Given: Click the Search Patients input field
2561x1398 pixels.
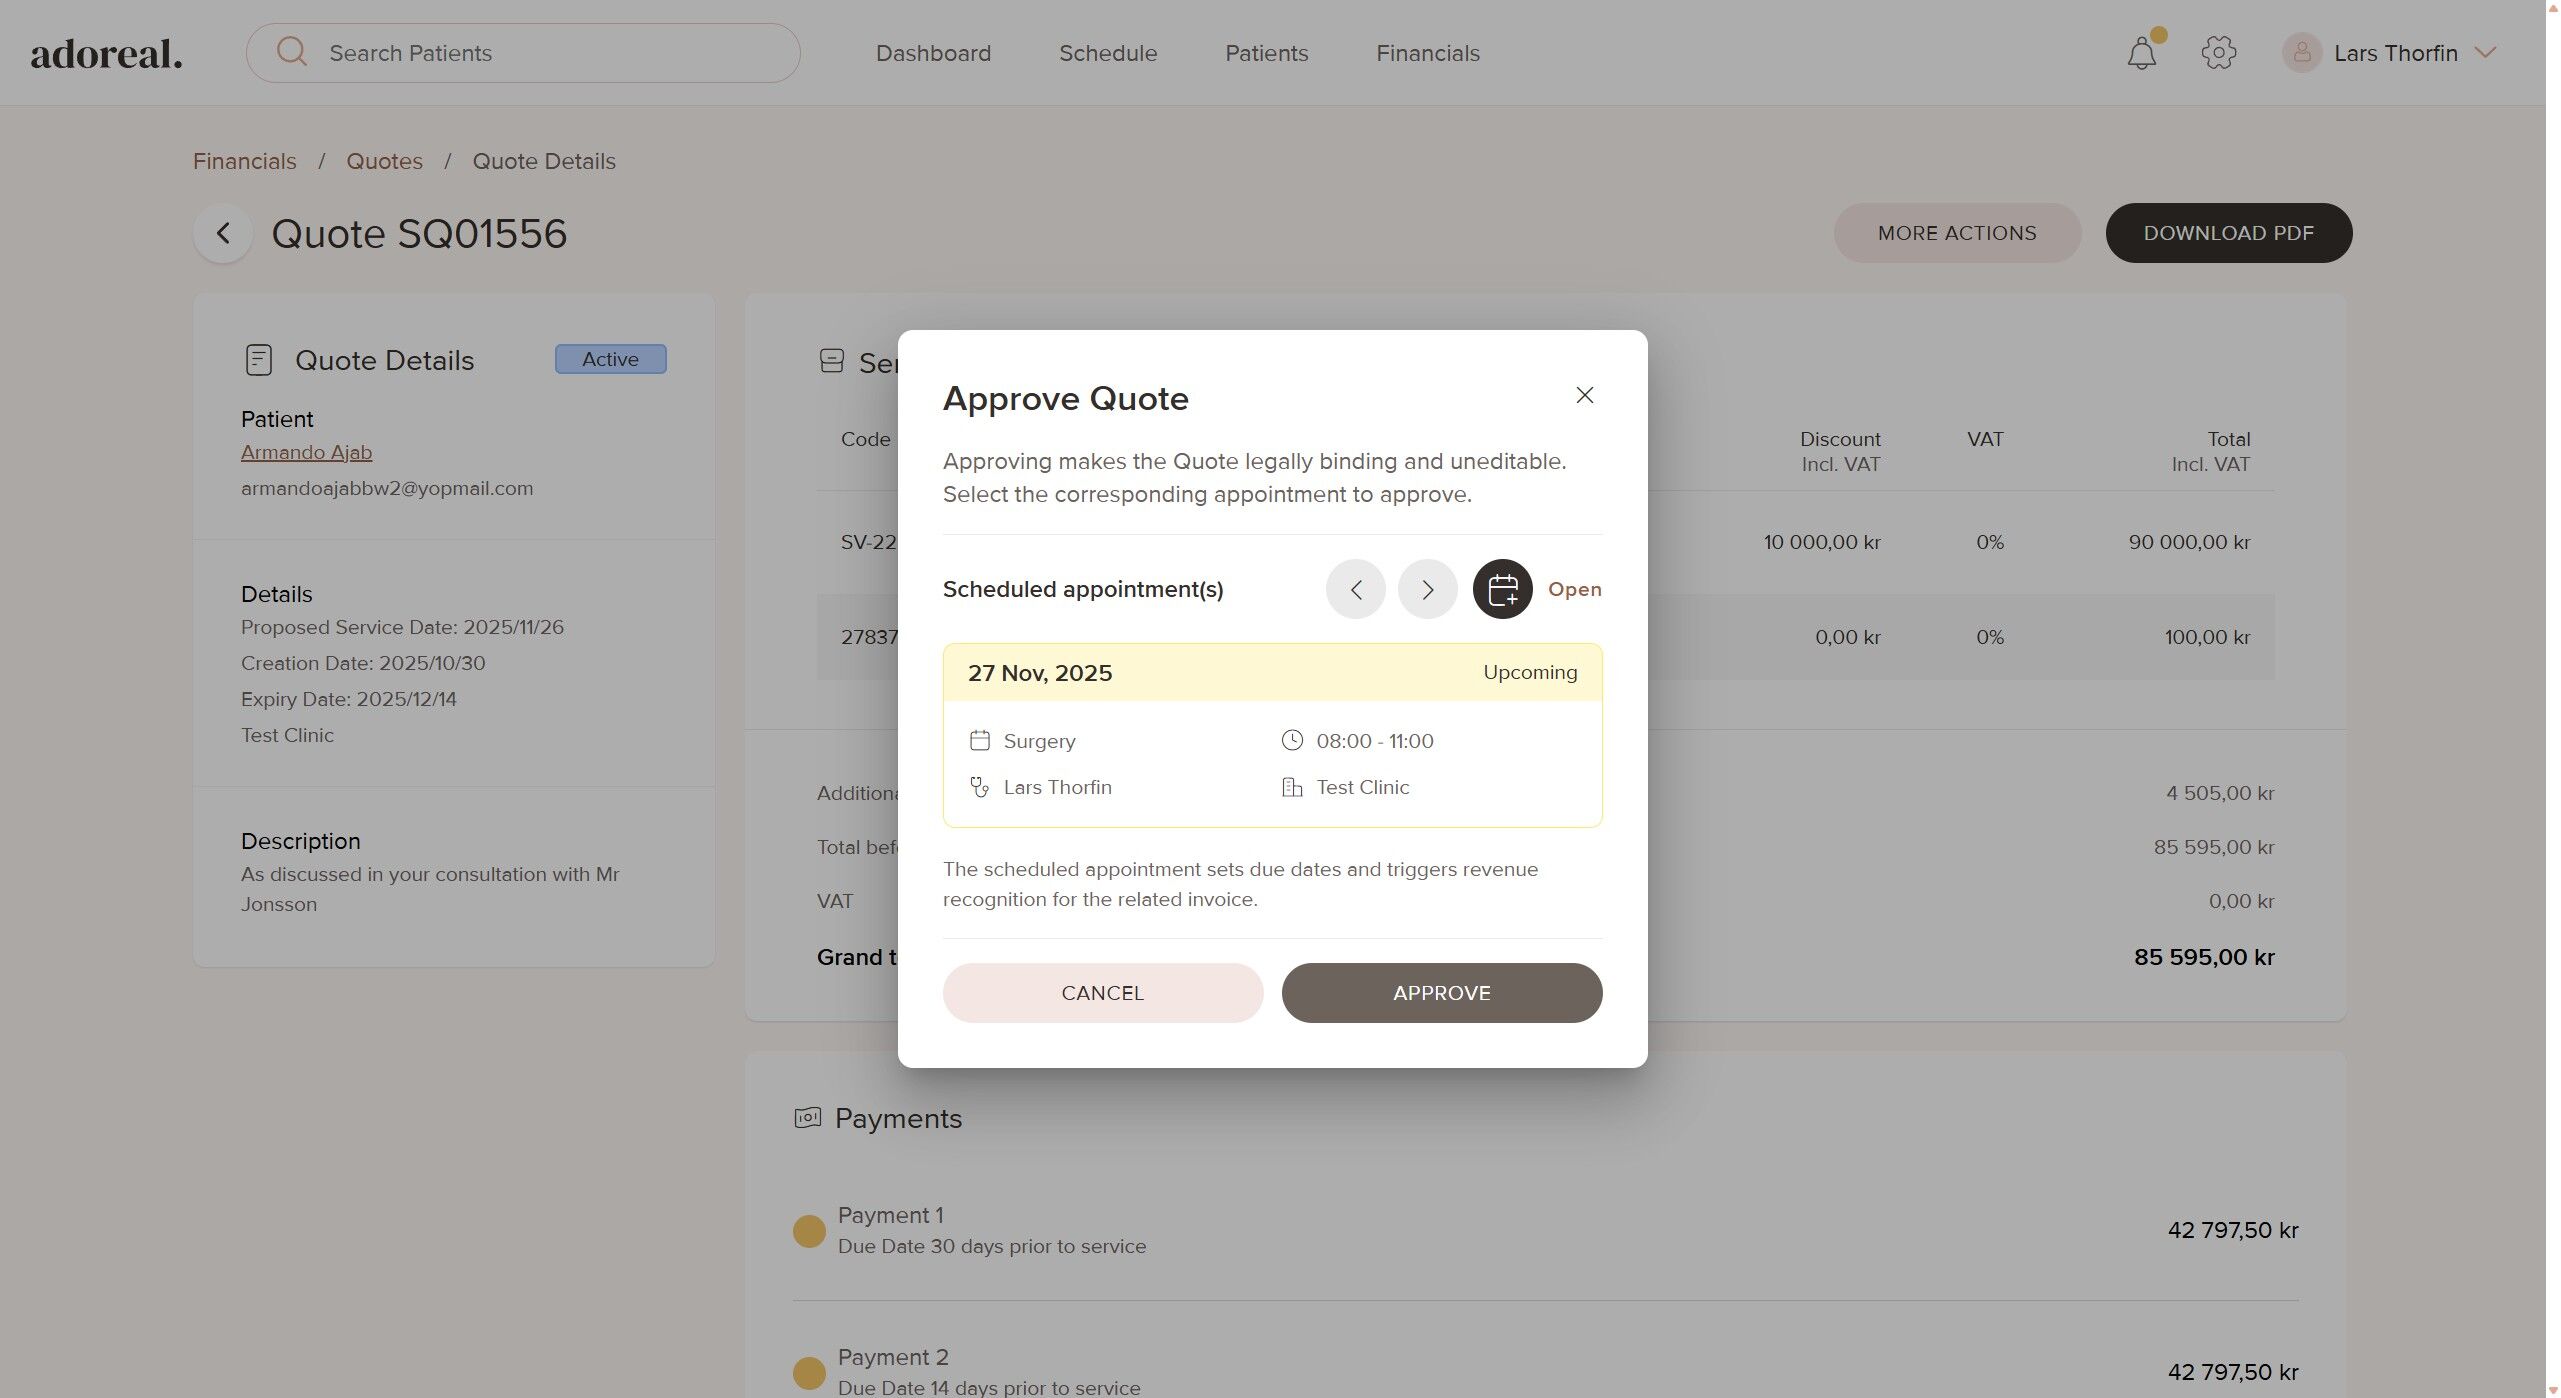Looking at the screenshot, I should 550,53.
